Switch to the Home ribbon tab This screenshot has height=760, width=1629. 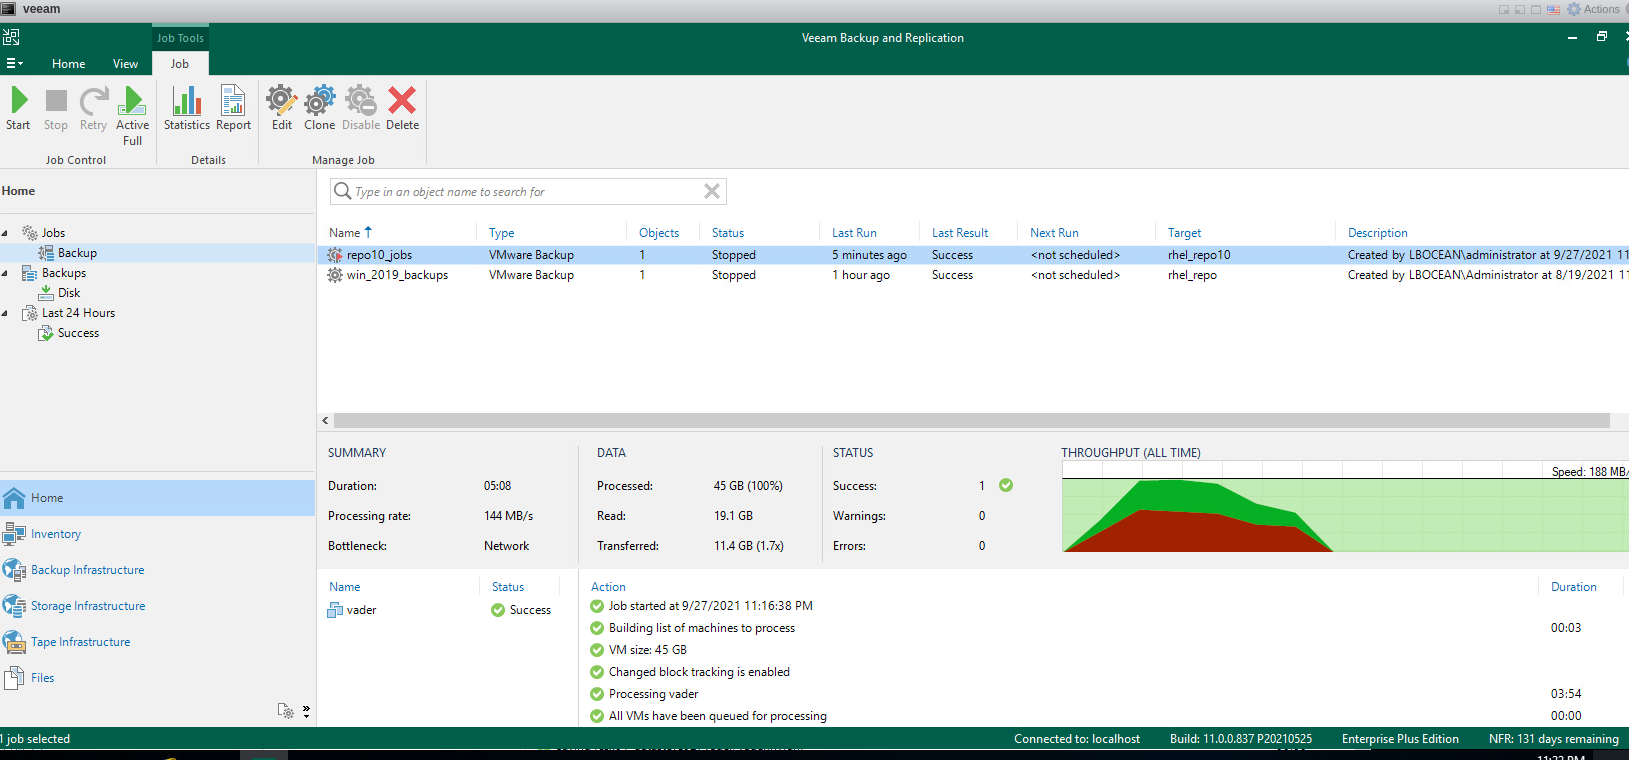pos(68,64)
